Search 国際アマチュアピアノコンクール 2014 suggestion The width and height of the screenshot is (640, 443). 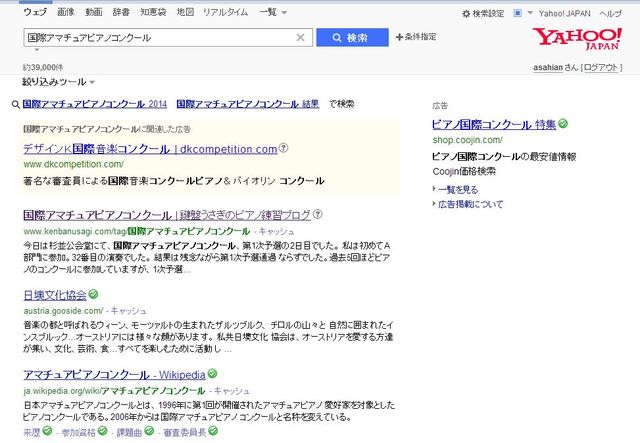(x=95, y=104)
